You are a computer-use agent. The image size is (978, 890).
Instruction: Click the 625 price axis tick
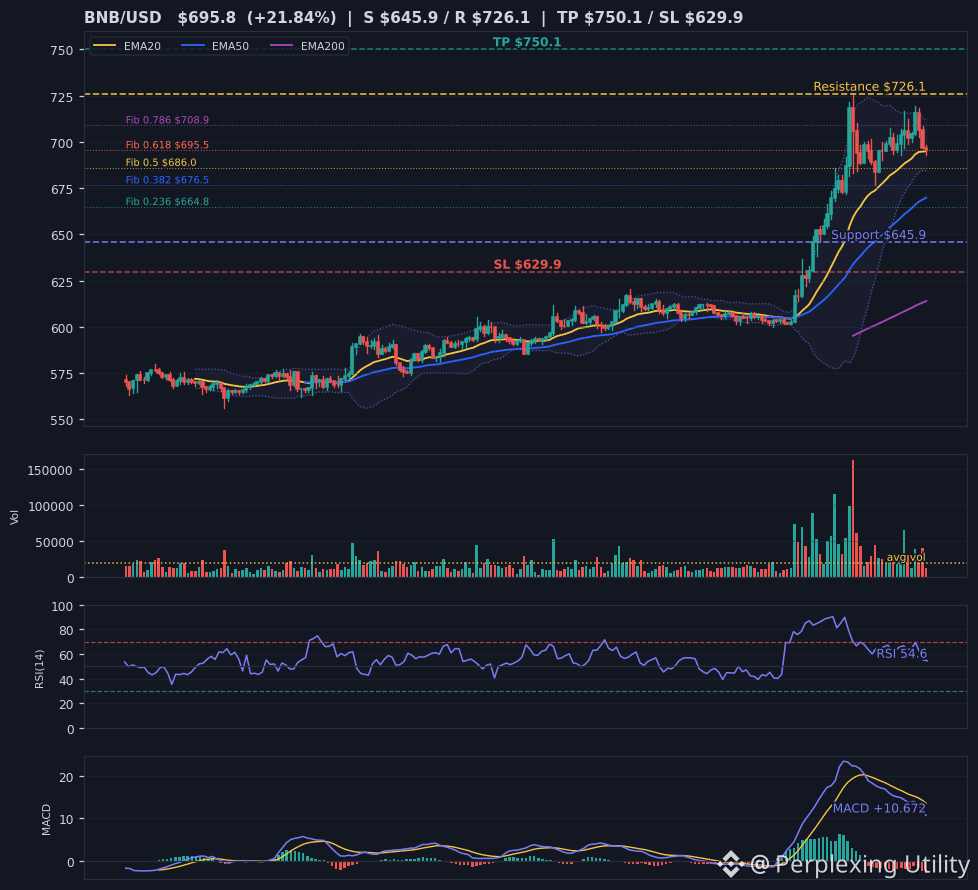[x=61, y=282]
